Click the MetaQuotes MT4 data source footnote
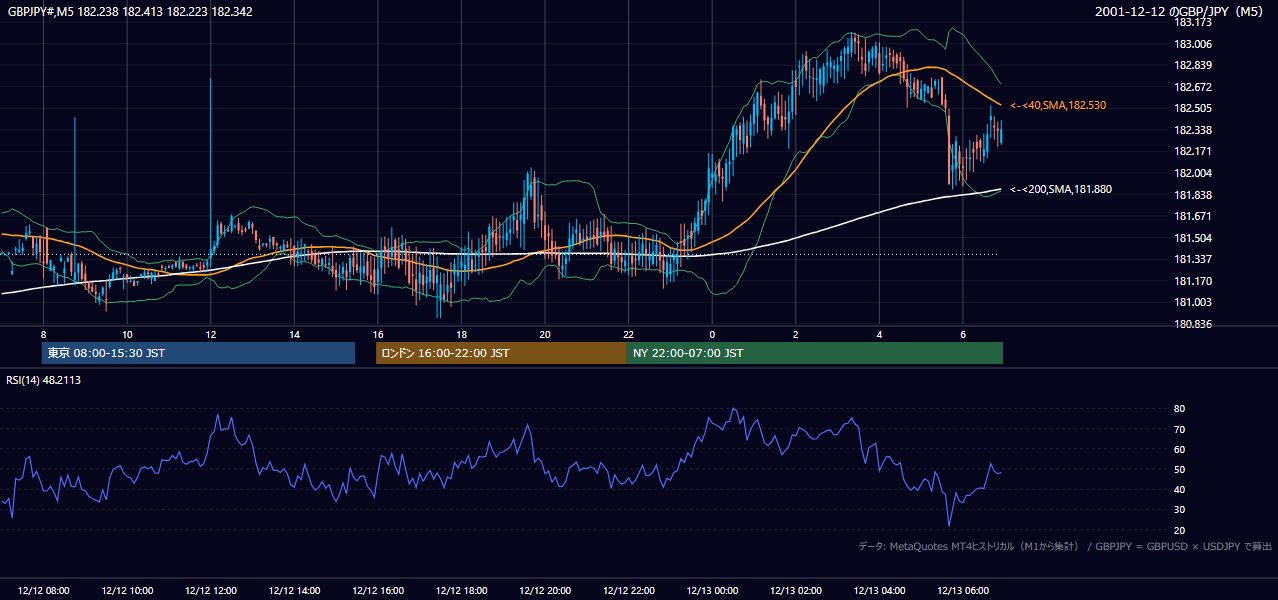This screenshot has height=600, width=1278. [1065, 546]
